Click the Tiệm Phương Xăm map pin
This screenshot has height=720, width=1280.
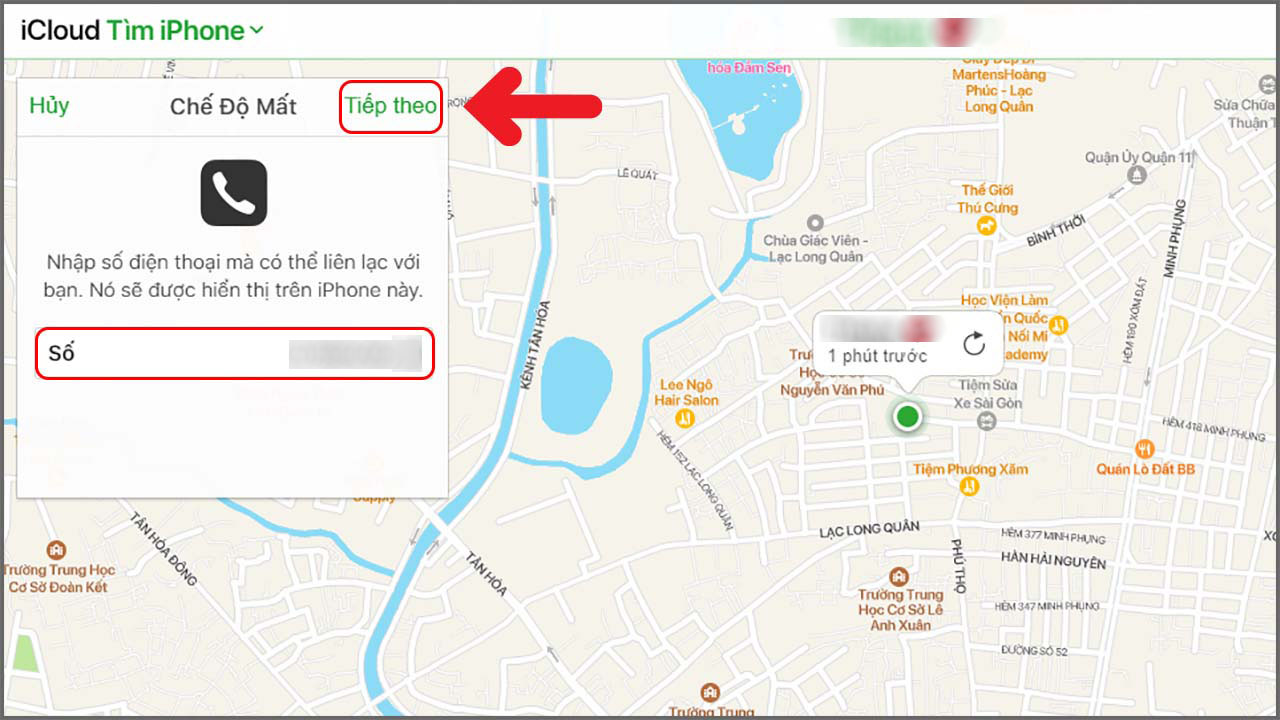pos(967,487)
